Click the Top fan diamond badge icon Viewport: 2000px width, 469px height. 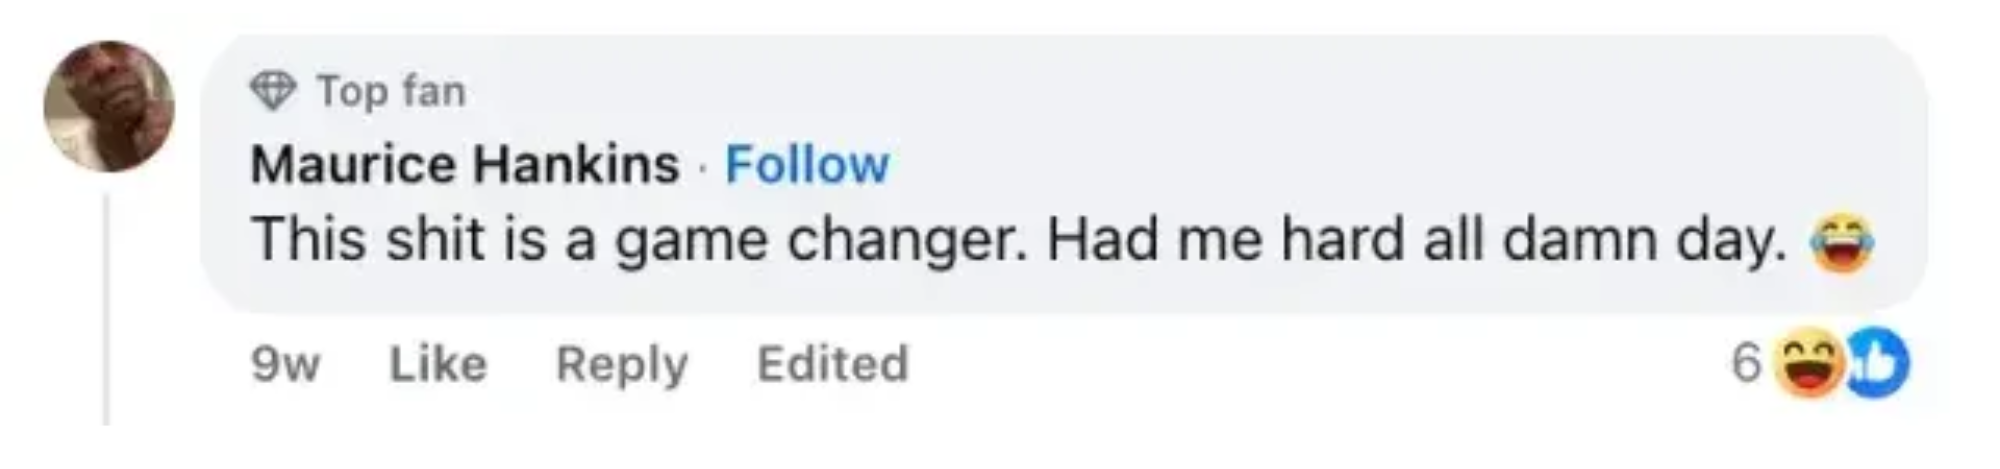tap(272, 92)
